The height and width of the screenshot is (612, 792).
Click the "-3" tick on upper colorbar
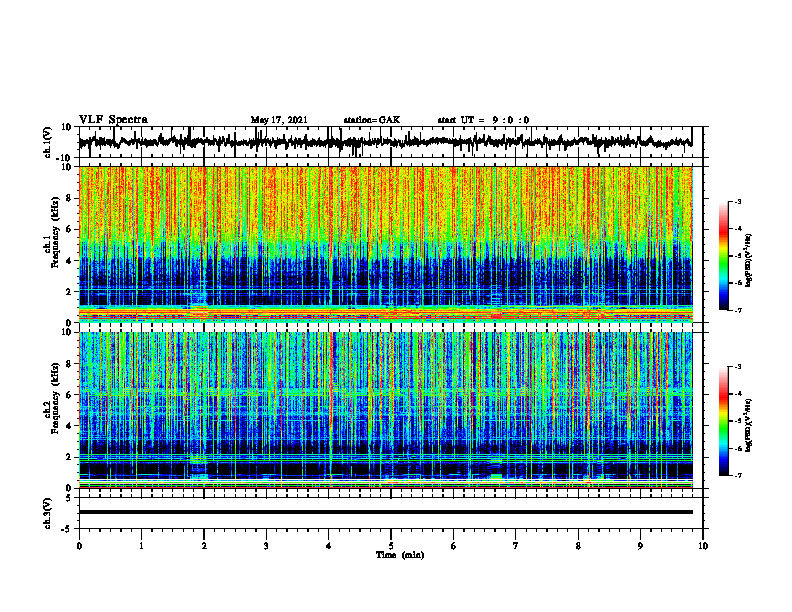pos(737,201)
